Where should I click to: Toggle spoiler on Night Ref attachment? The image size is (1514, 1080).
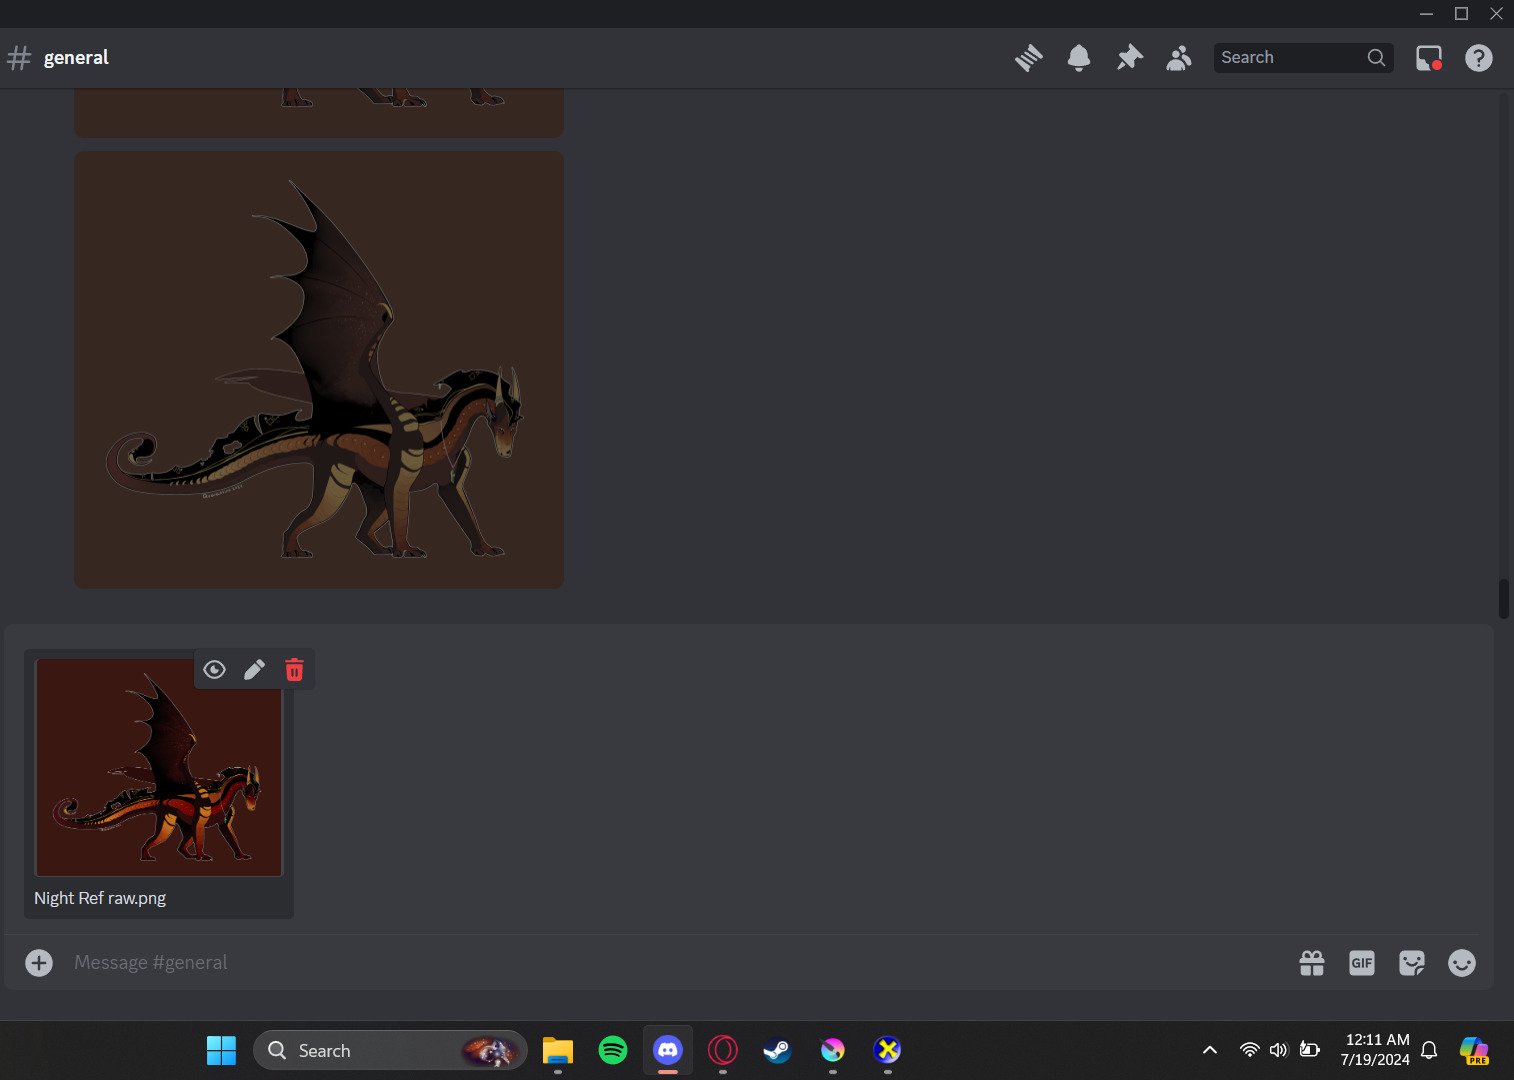pos(214,670)
